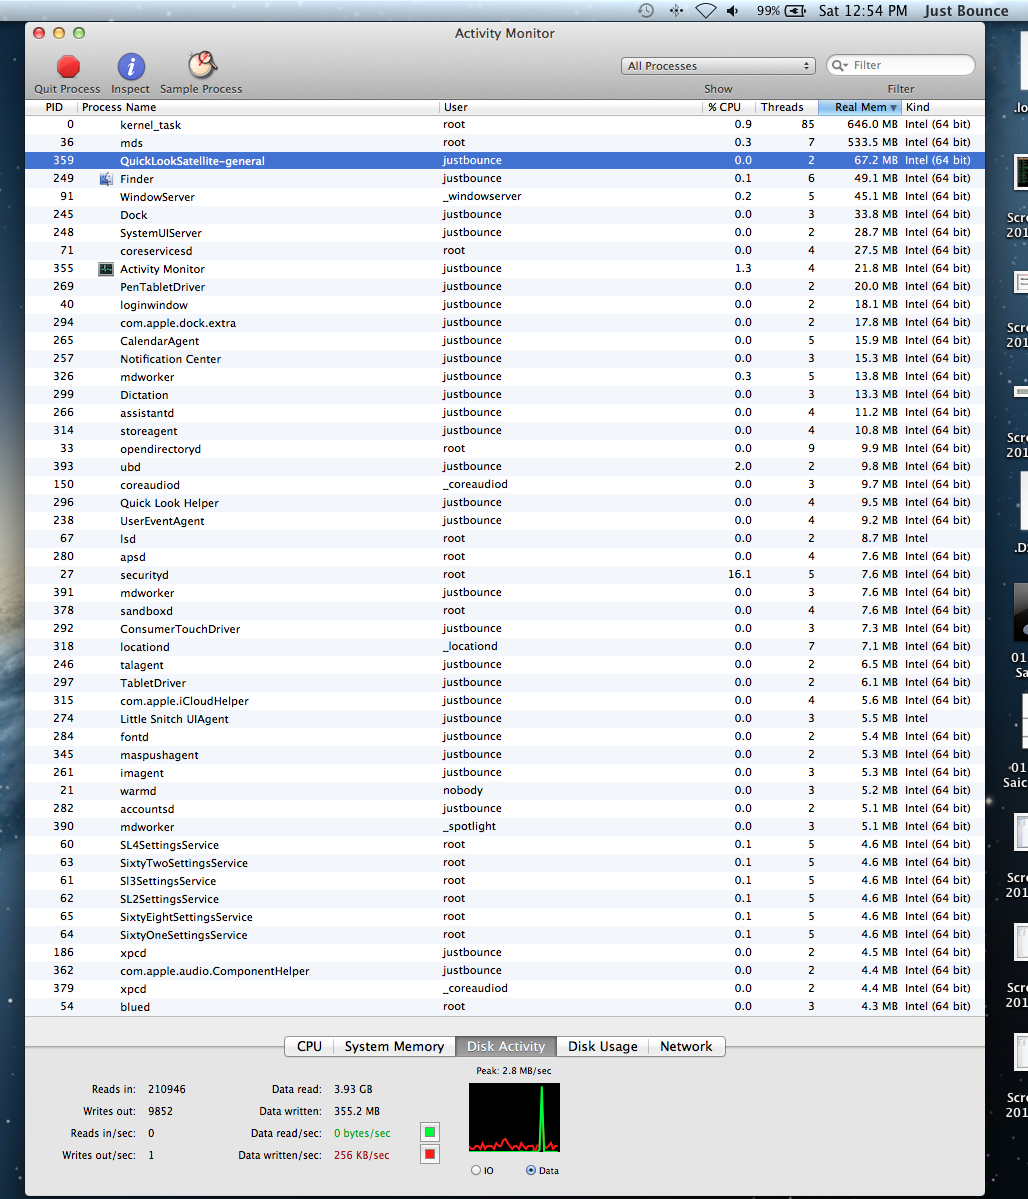
Task: Click the battery status icon
Action: click(795, 11)
